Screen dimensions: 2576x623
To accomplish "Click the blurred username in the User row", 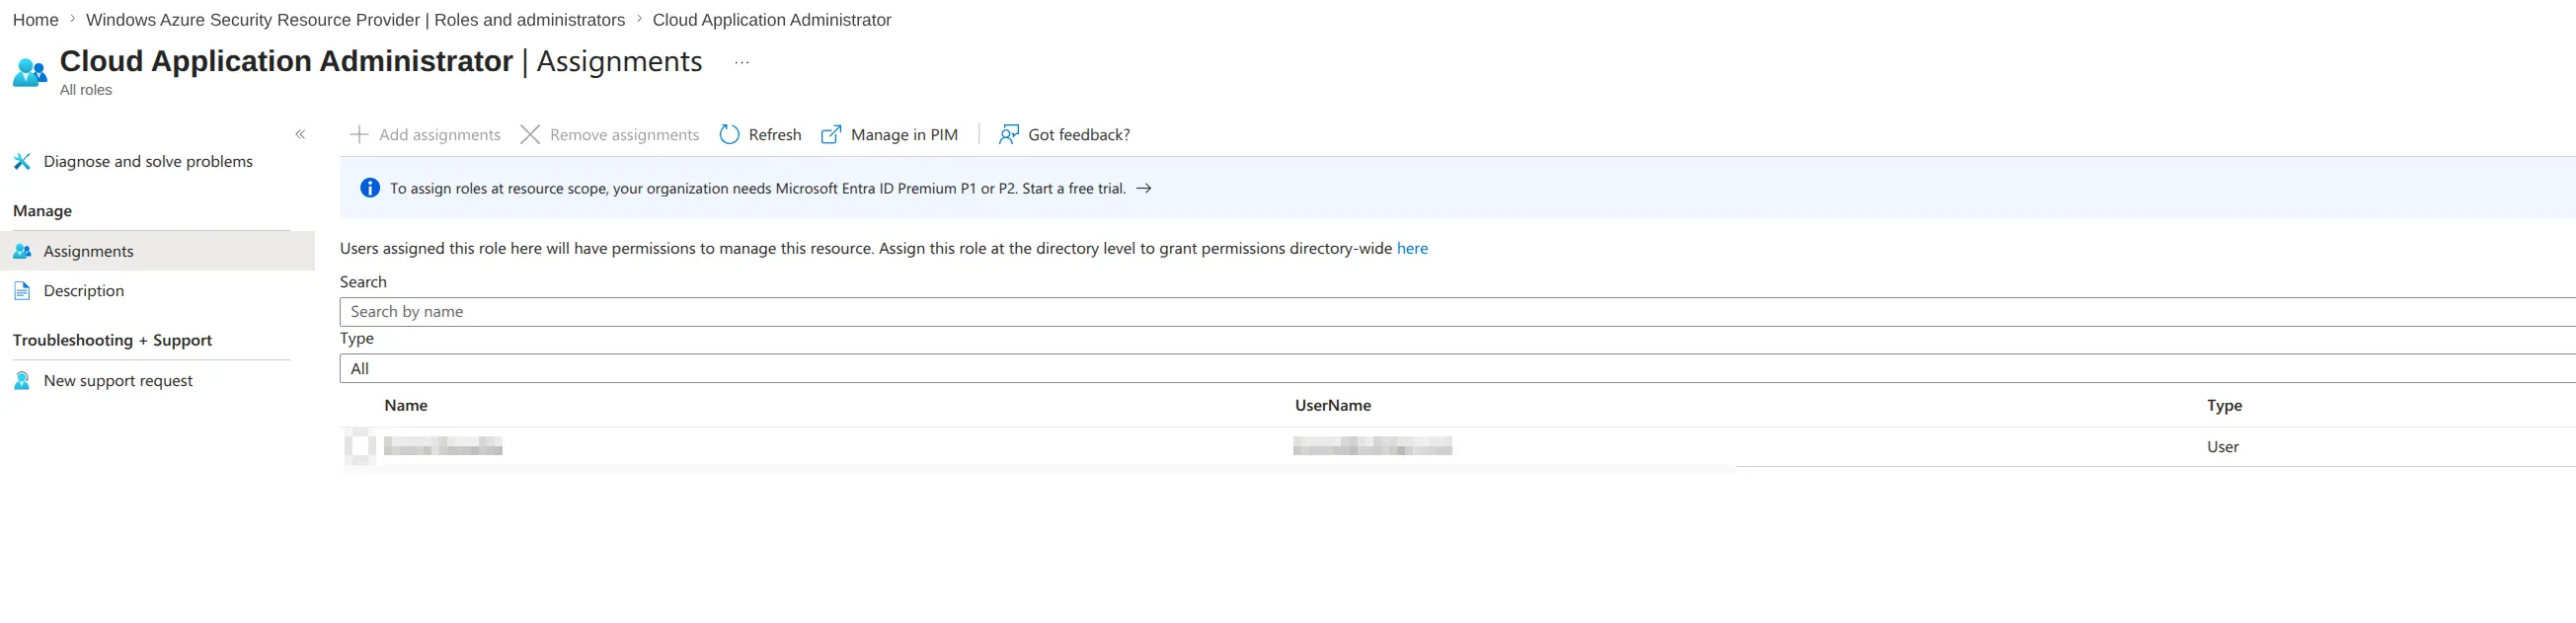I will pos(1372,446).
